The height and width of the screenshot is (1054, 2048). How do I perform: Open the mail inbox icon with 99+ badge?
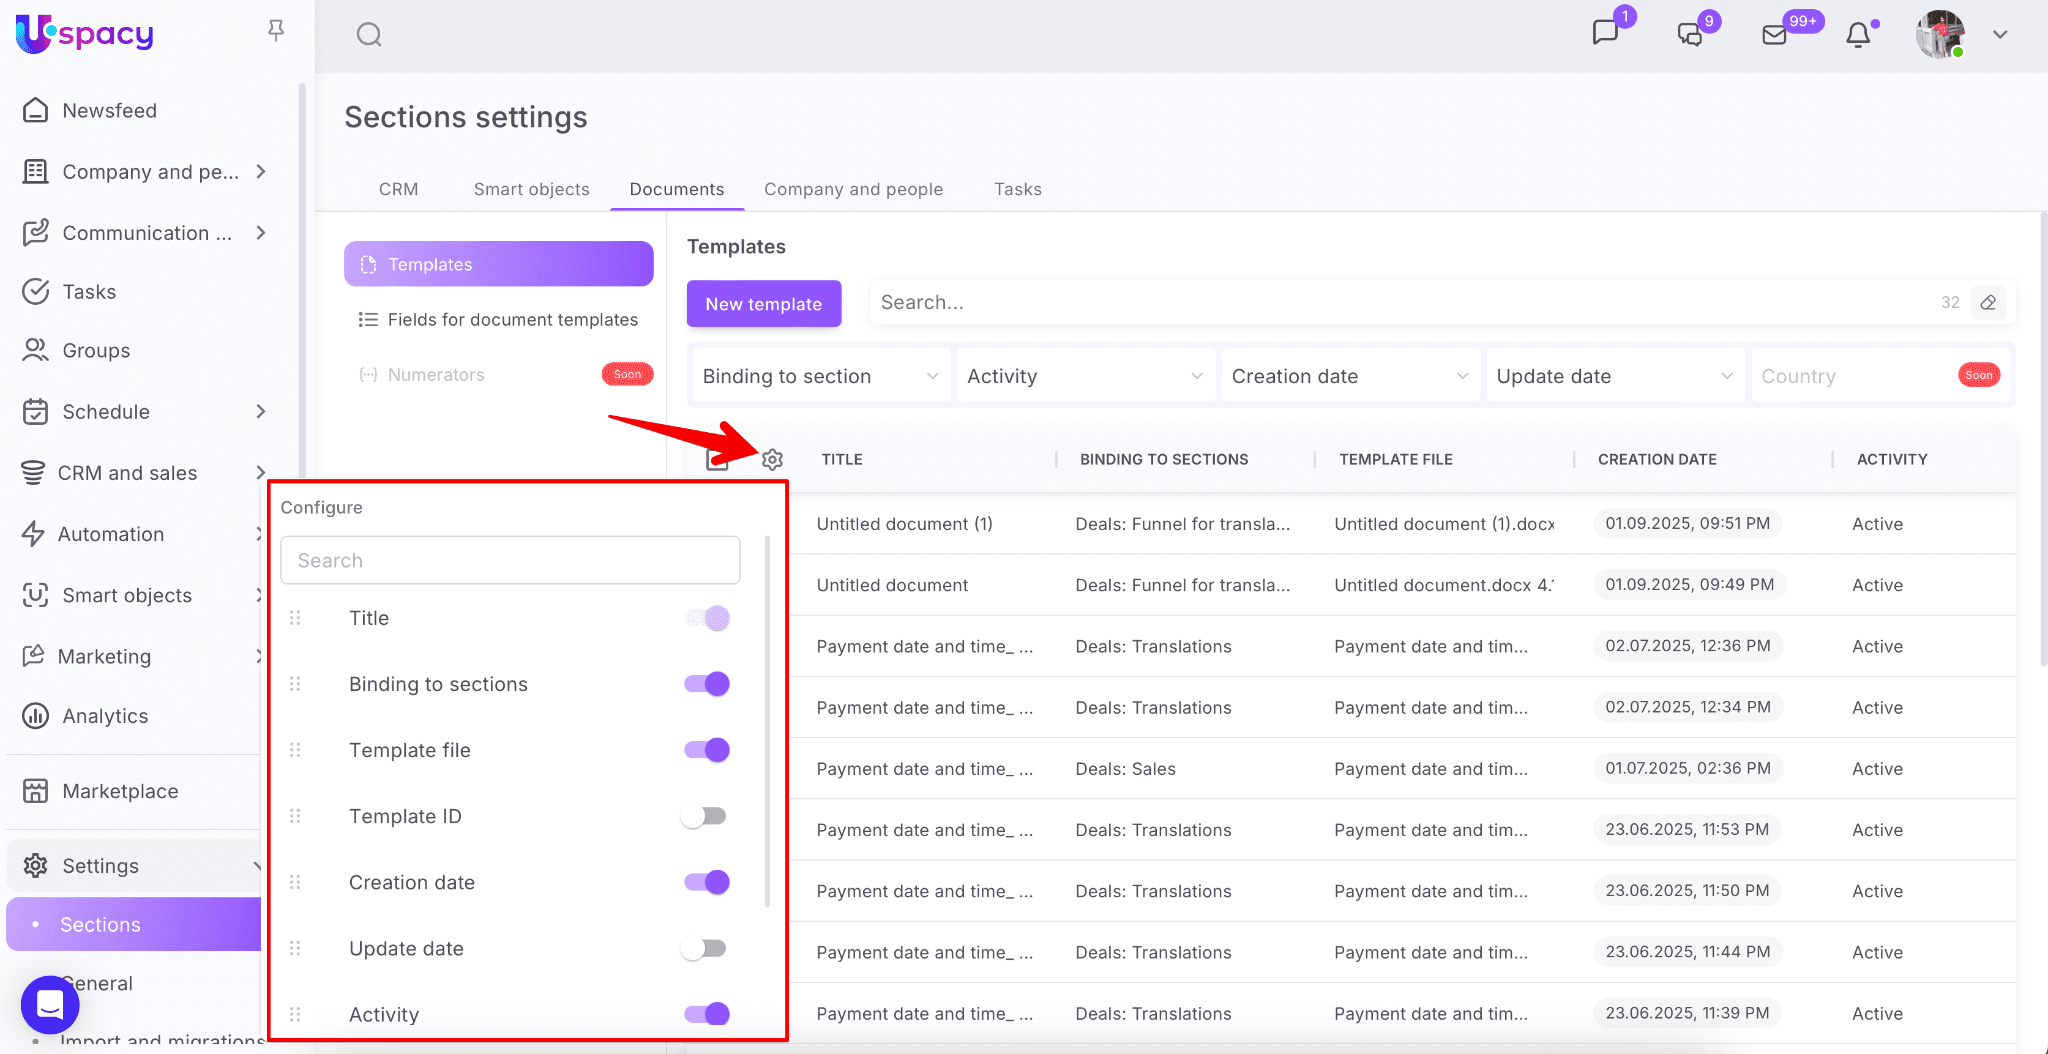(x=1775, y=35)
